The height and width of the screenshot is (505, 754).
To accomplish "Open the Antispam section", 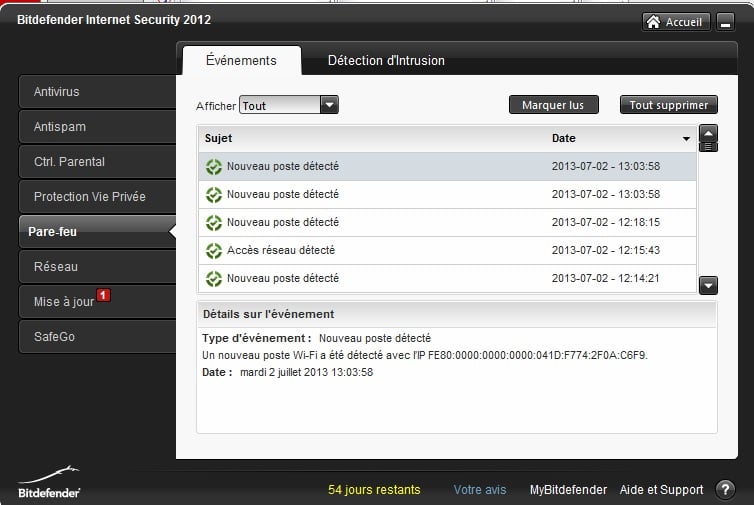I will click(x=97, y=126).
